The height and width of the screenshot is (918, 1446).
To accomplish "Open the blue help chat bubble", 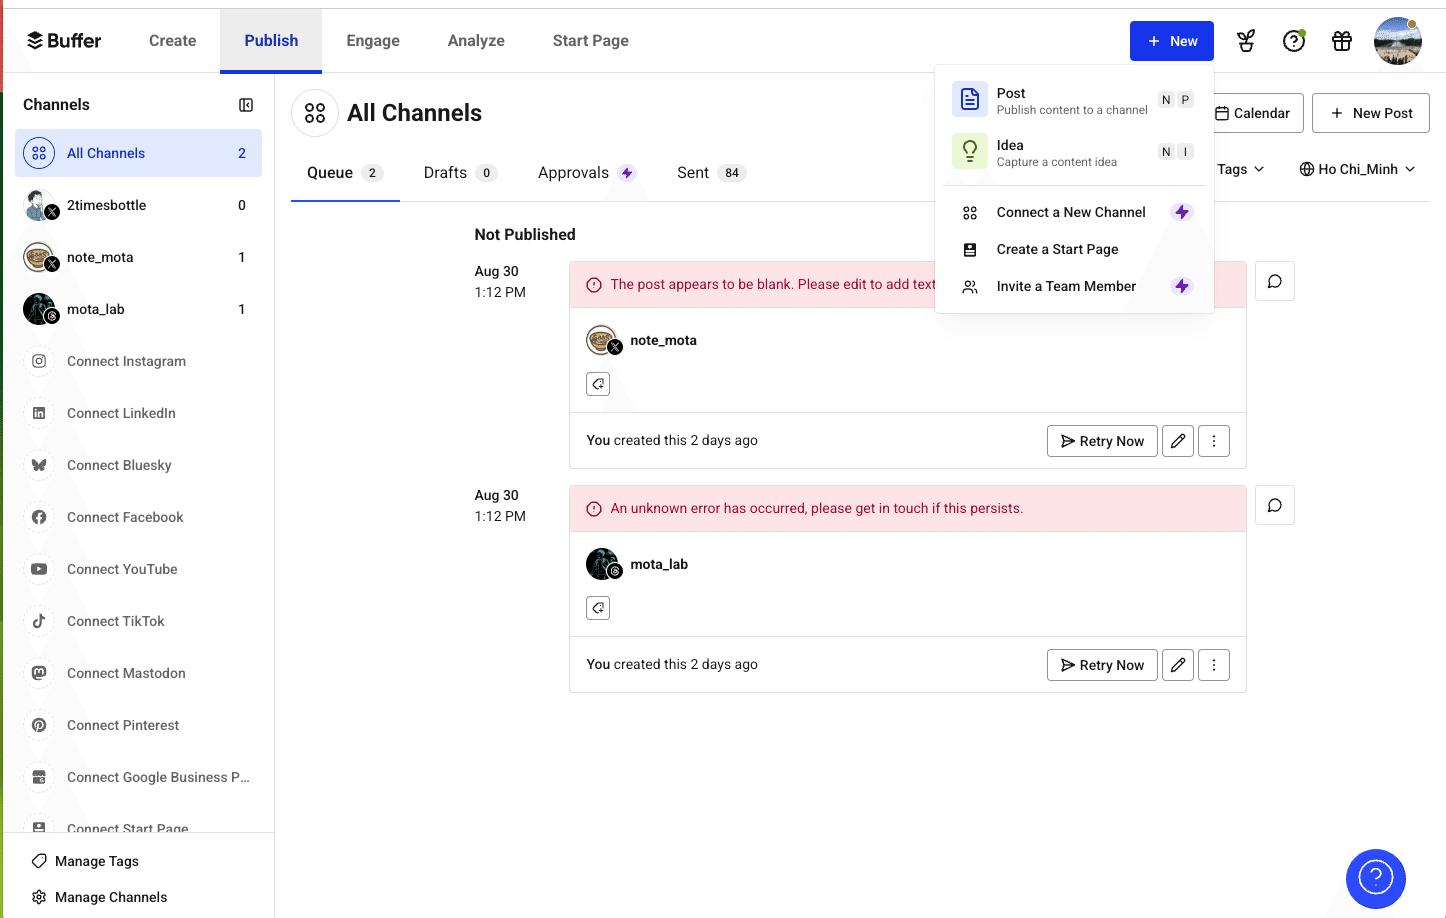I will (1376, 878).
